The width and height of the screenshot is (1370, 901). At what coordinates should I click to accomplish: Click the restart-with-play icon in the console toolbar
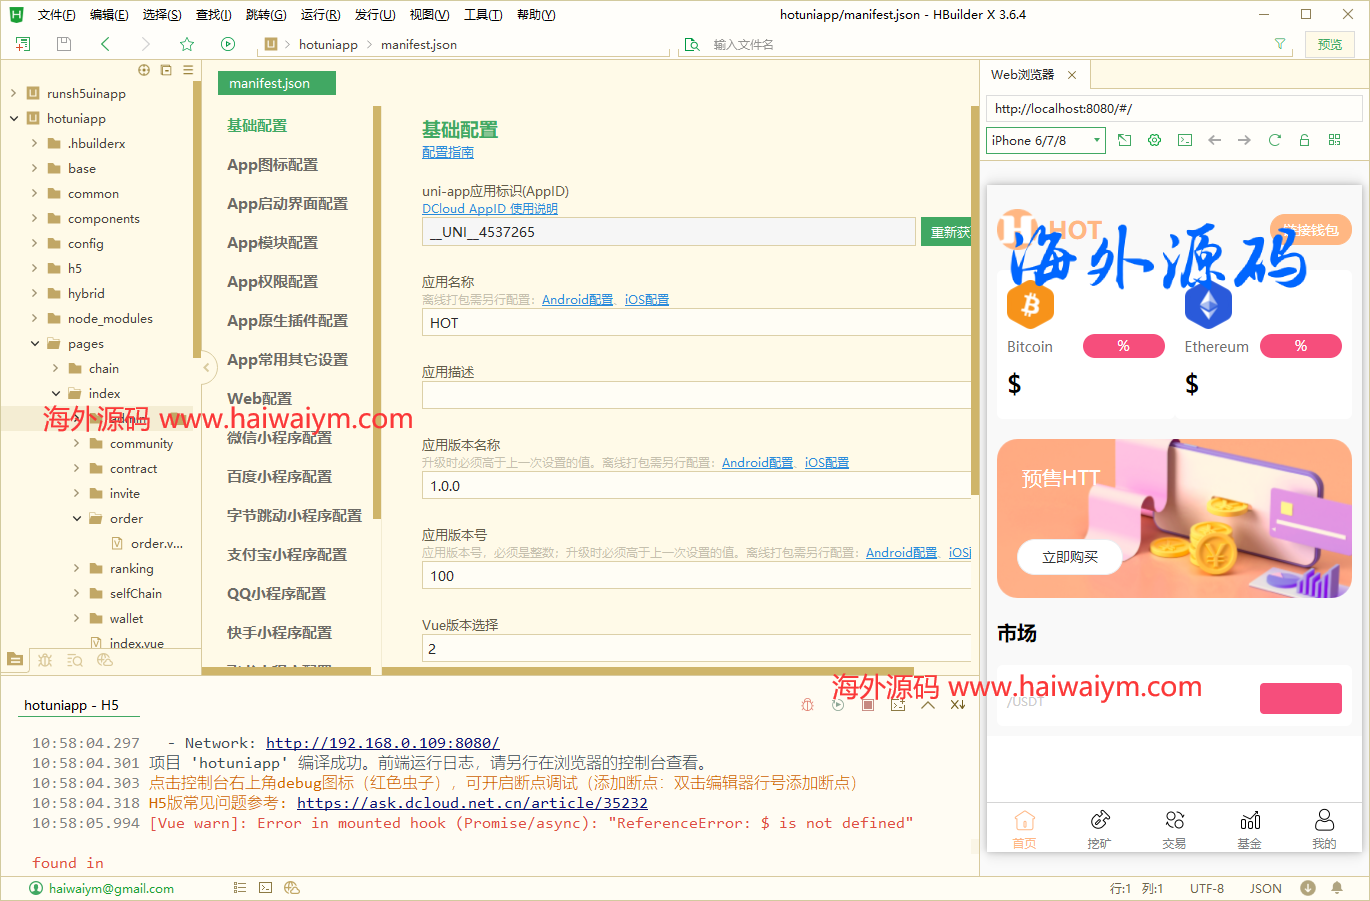point(838,704)
